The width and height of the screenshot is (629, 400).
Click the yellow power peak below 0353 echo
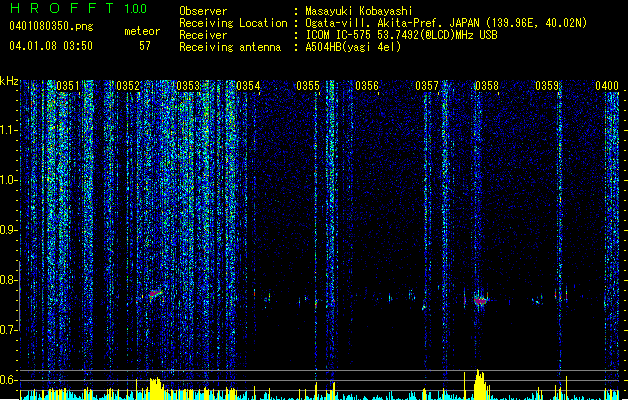click(x=156, y=388)
